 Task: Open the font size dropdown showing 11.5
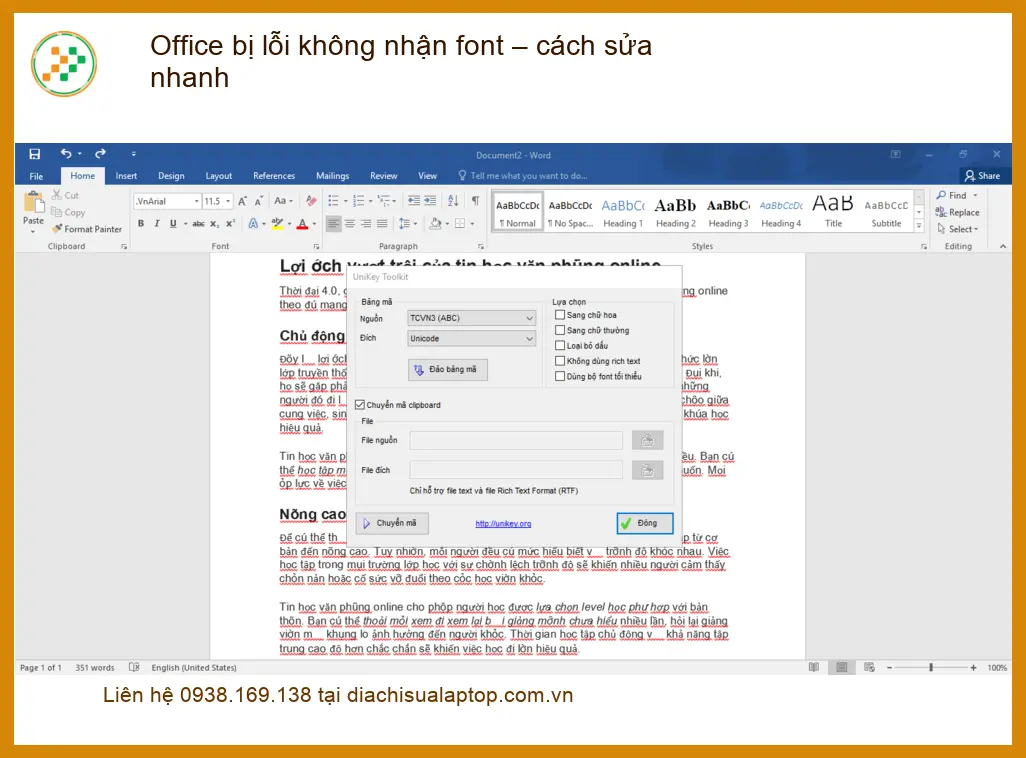point(228,202)
